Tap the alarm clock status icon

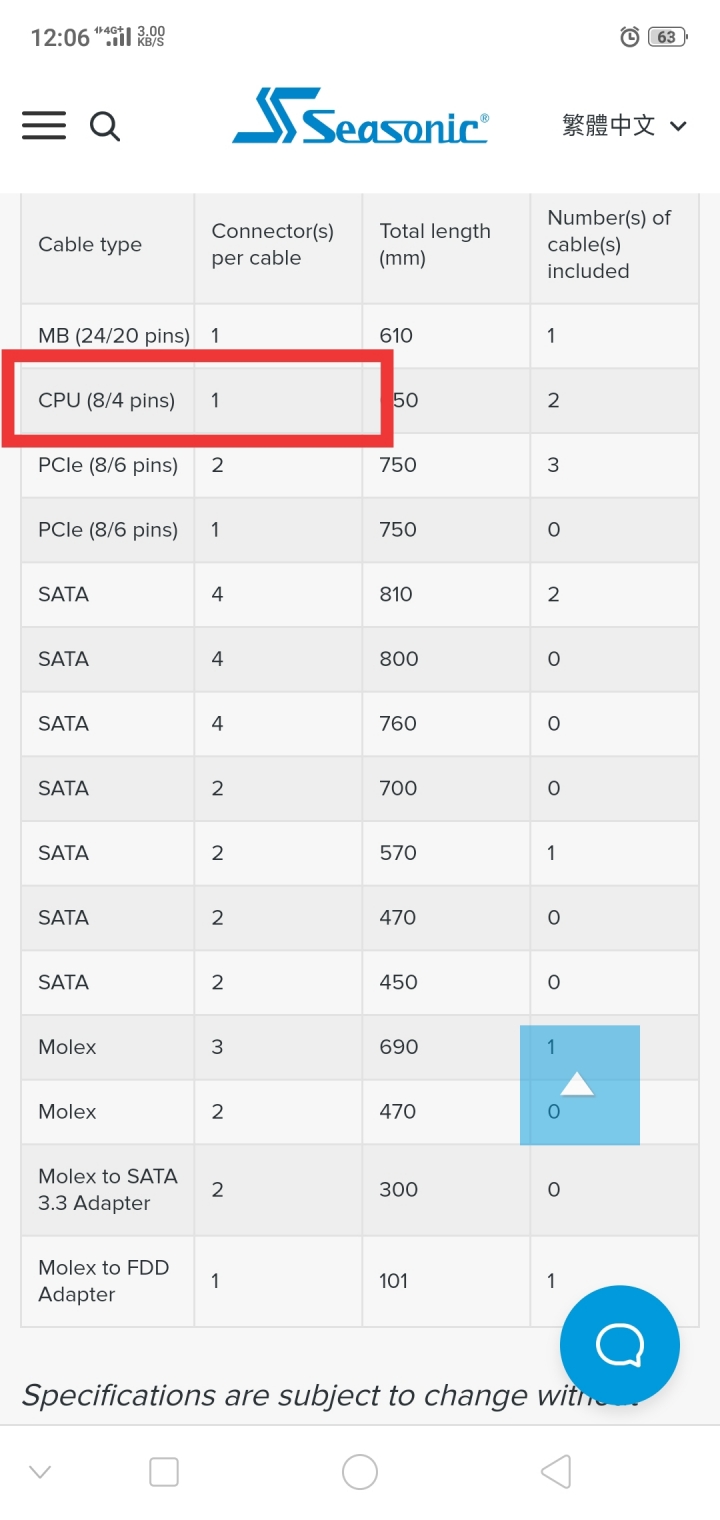630,37
